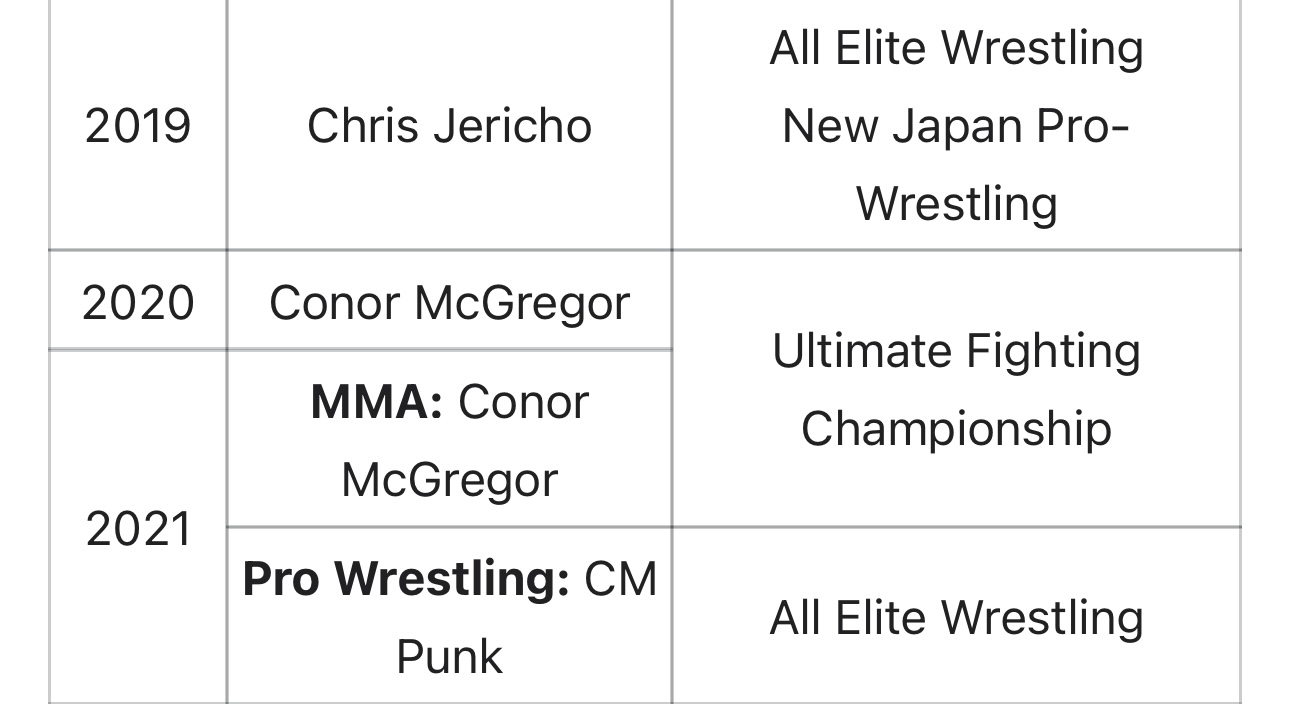This screenshot has width=1290, height=708.
Task: Click the 2019 year cell
Action: (x=137, y=126)
